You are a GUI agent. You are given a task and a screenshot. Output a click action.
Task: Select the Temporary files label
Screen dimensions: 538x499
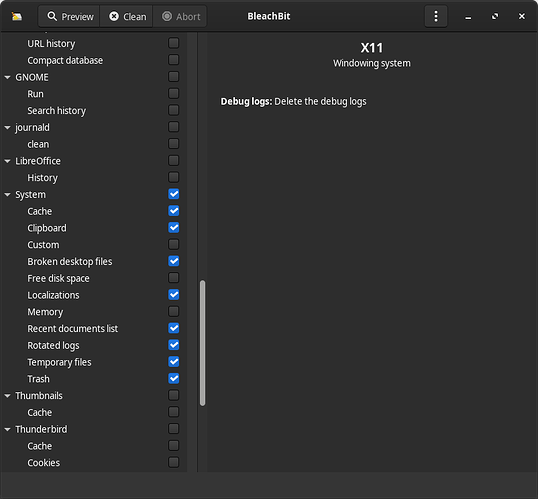[x=59, y=362]
